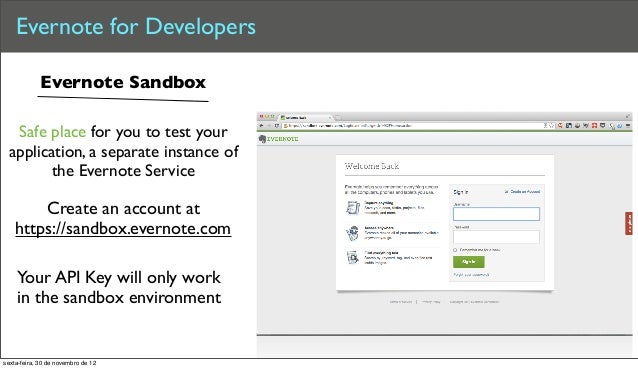The height and width of the screenshot is (369, 638).
Task: Click the Privacy Policy footer link
Action: (x=431, y=302)
